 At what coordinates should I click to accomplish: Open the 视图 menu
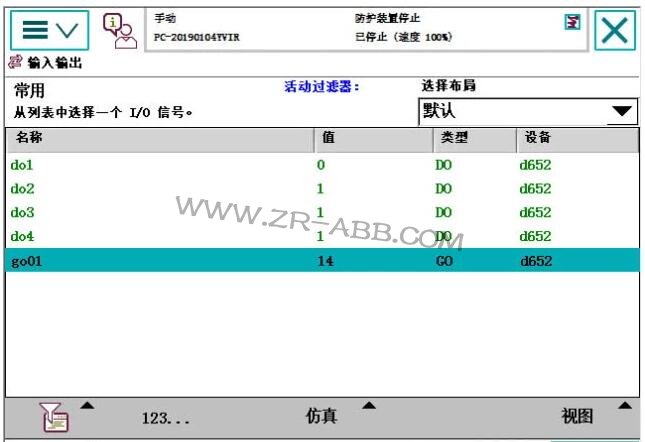(577, 415)
